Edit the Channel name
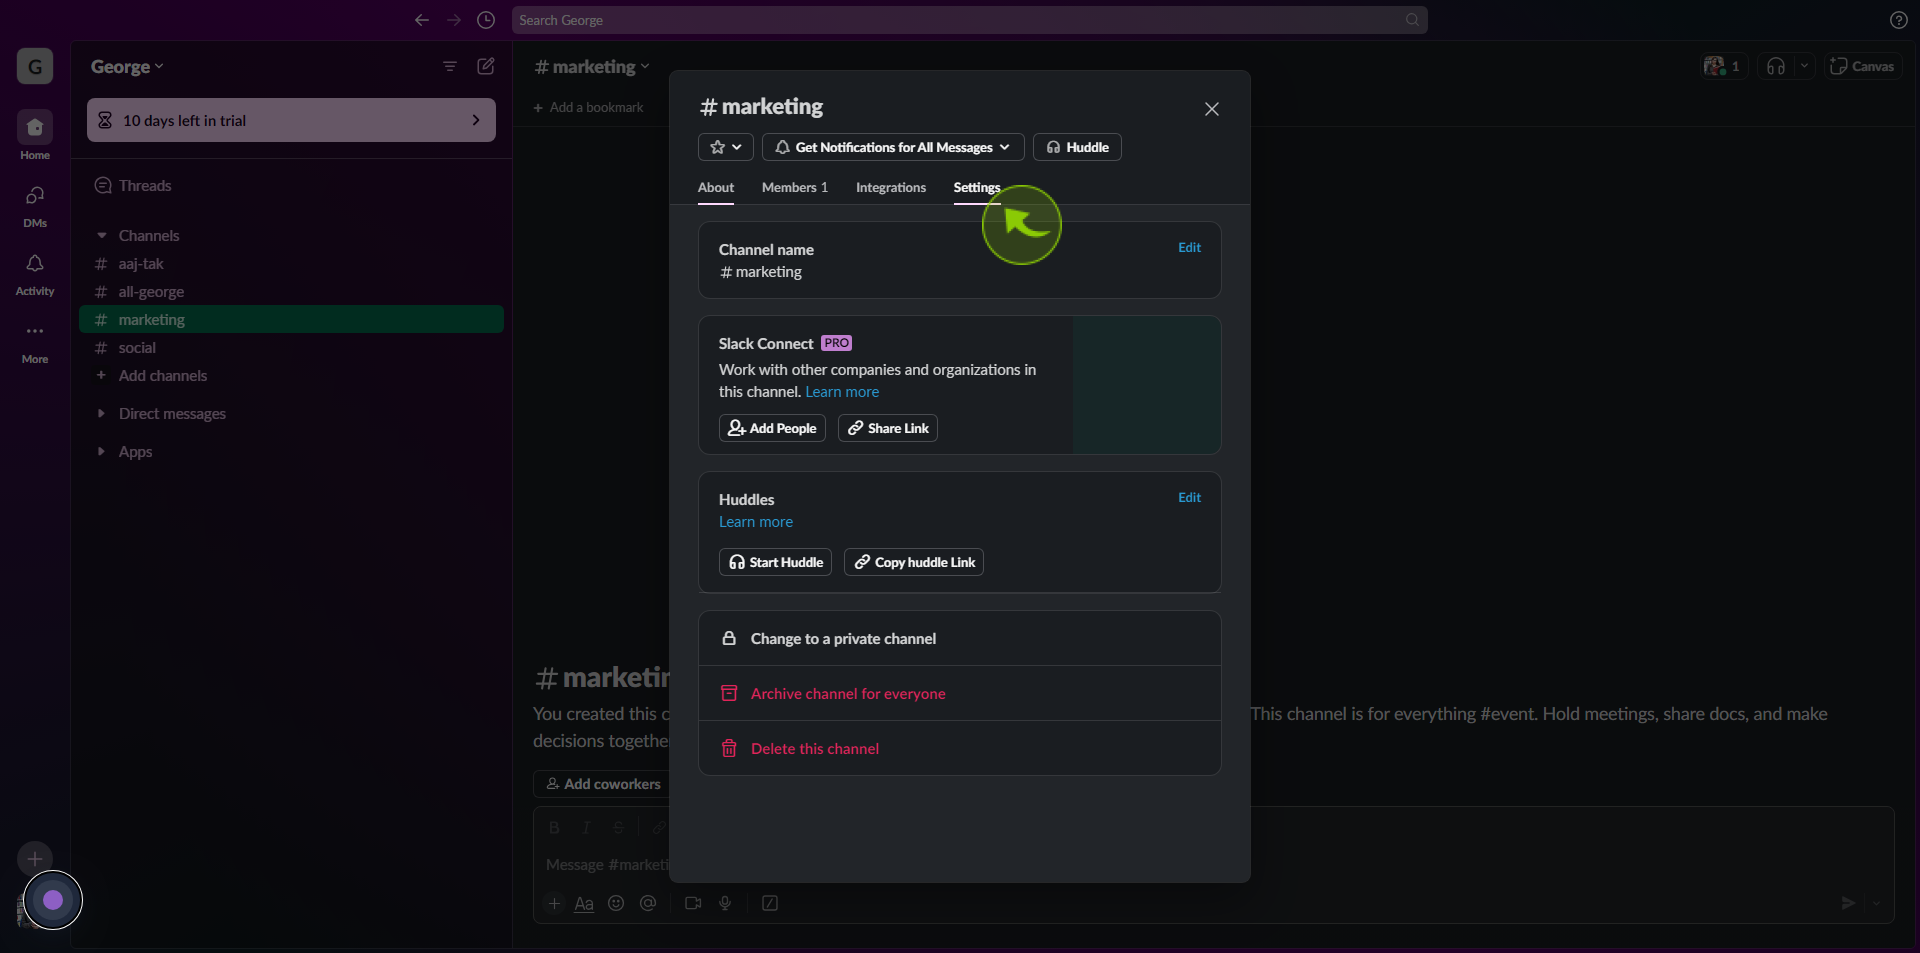Image resolution: width=1920 pixels, height=953 pixels. coord(1189,248)
